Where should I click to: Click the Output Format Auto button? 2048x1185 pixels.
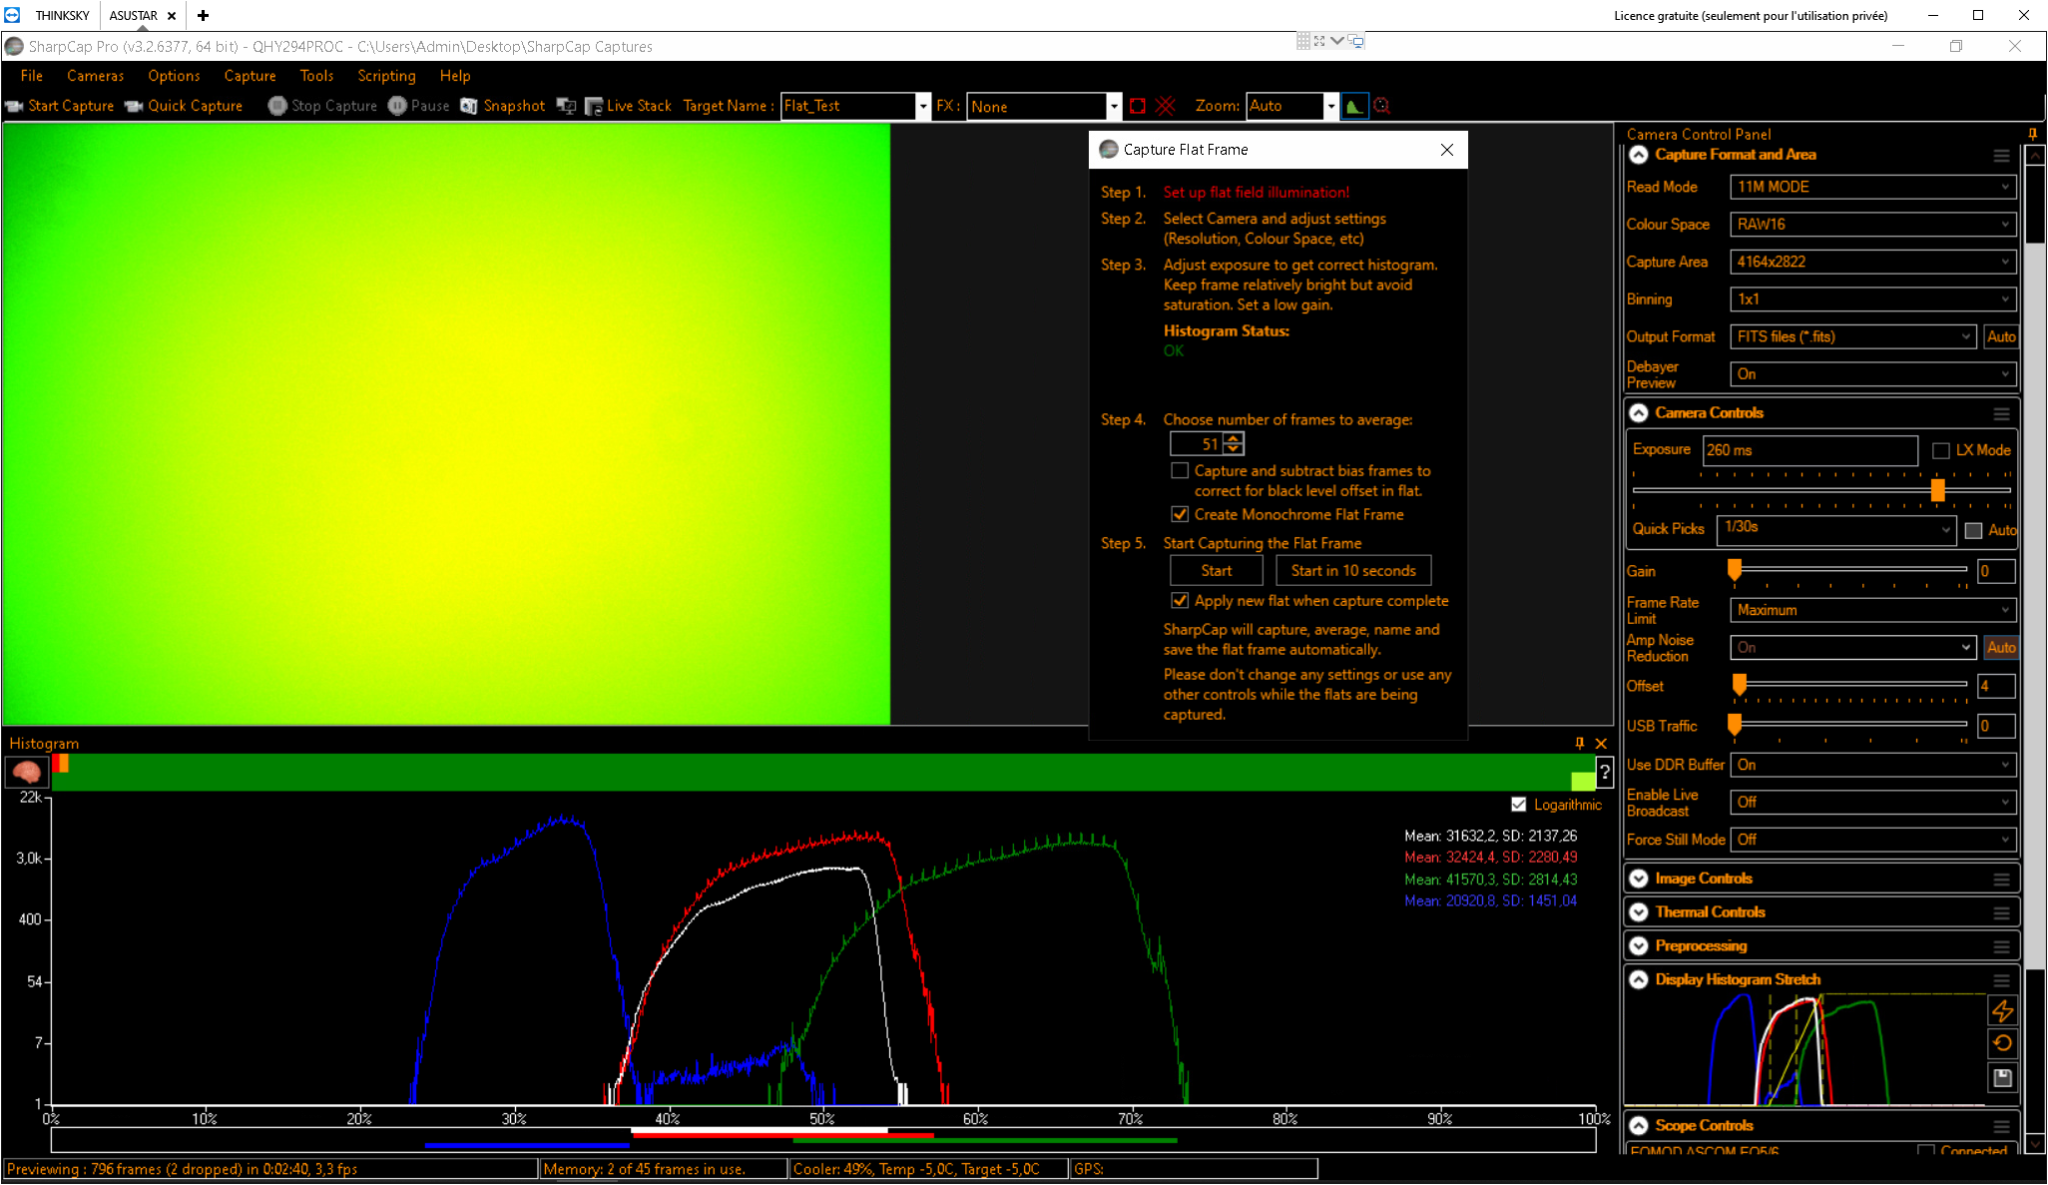(2001, 337)
